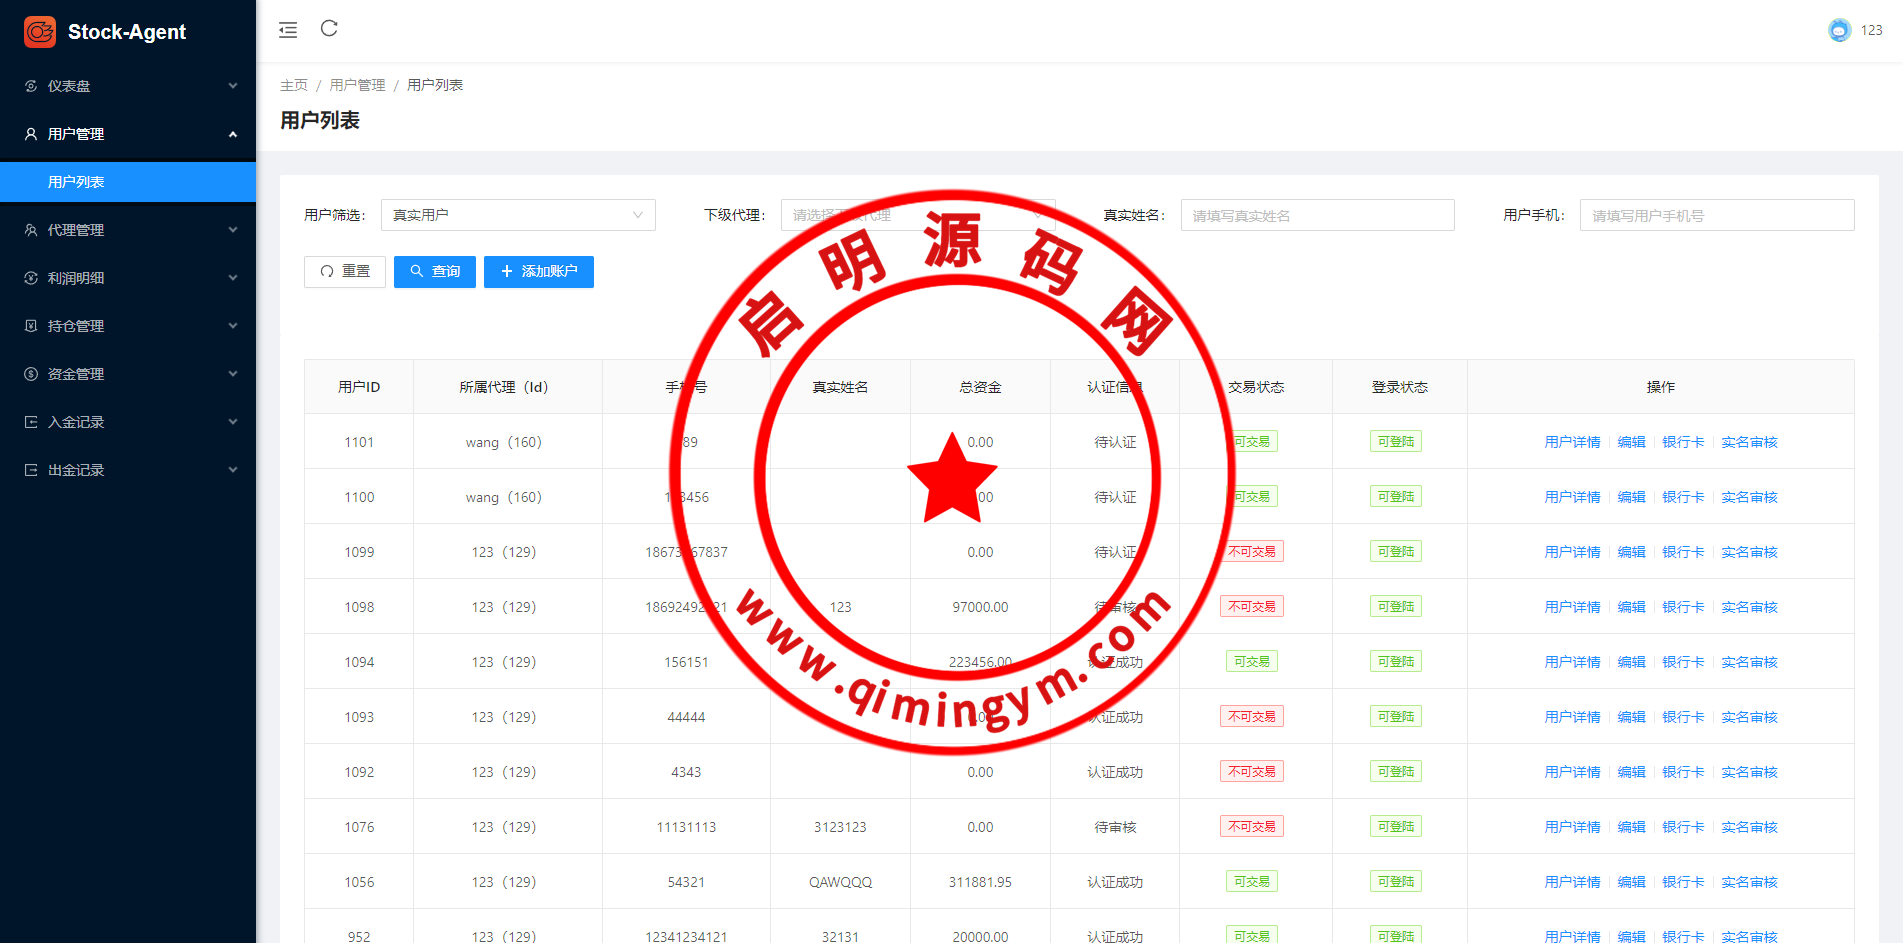Click the page refresh icon
Screen dimensions: 1903x943
tap(329, 29)
